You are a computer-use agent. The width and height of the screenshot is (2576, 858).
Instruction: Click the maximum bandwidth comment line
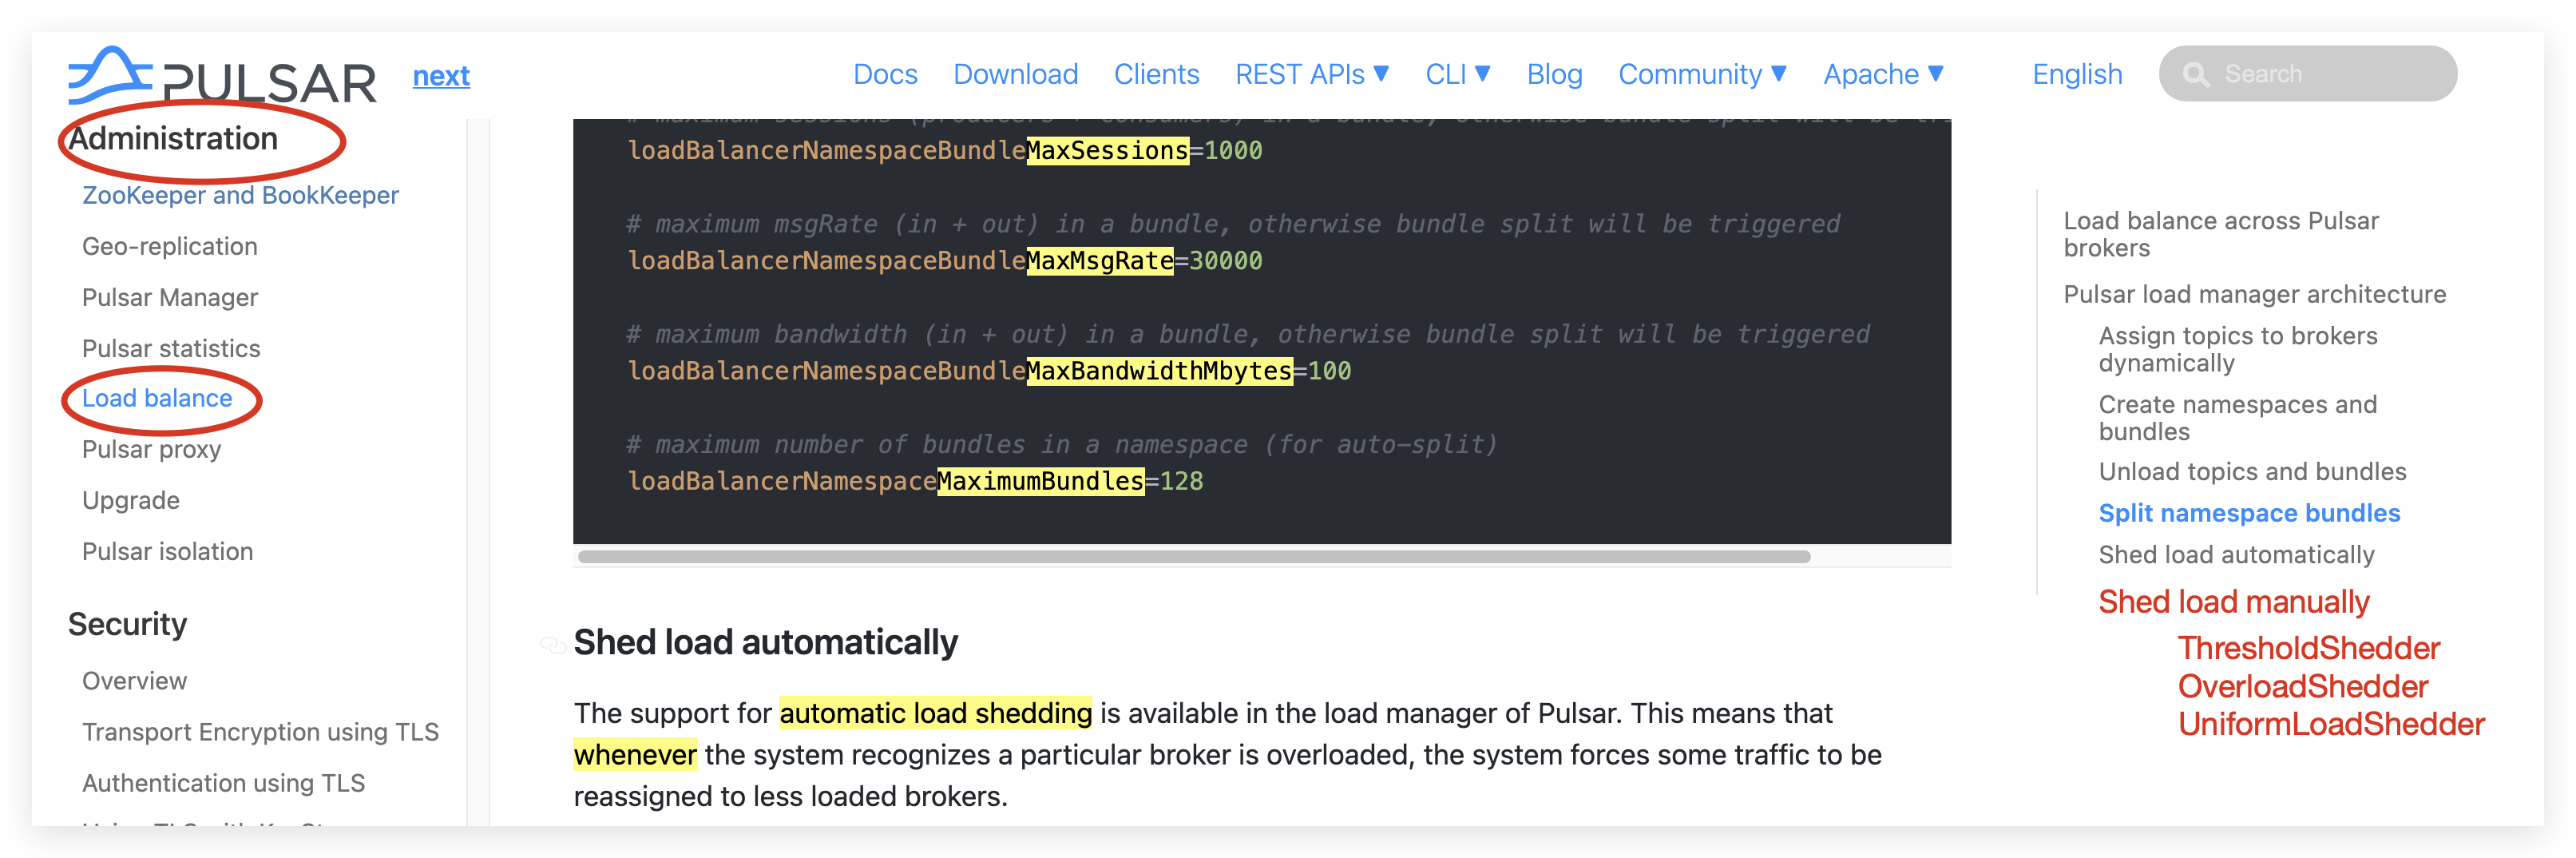(x=1247, y=334)
